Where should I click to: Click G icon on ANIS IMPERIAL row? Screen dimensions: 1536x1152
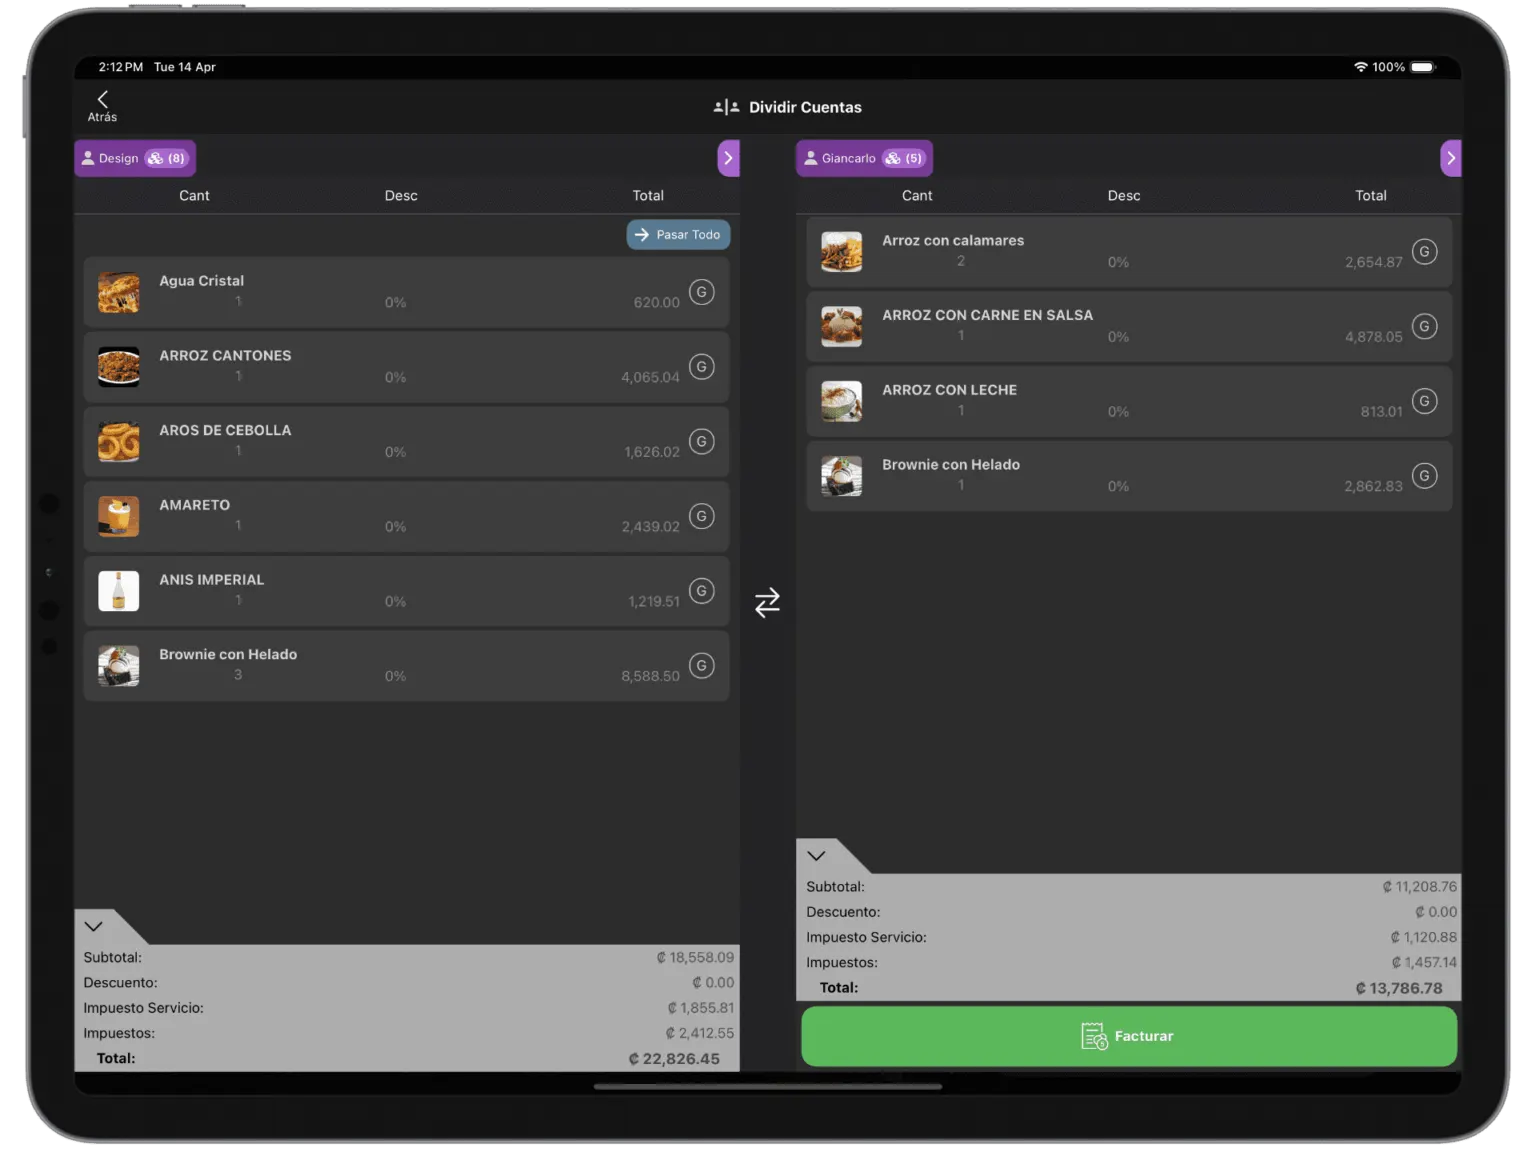[702, 591]
